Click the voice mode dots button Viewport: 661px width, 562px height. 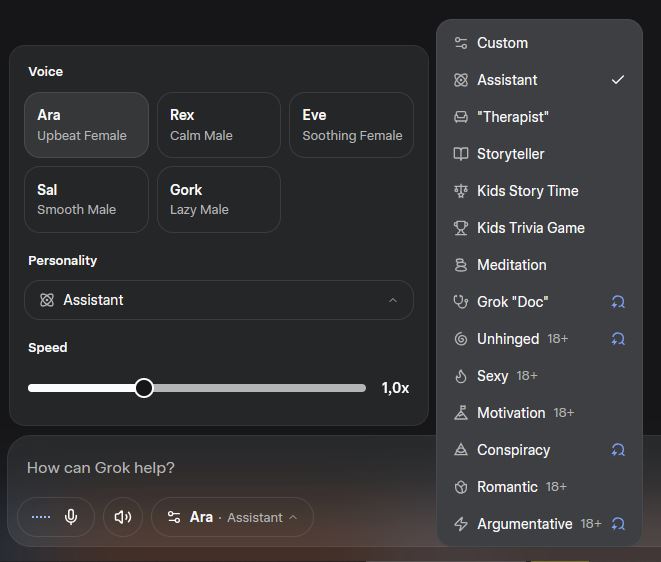click(41, 517)
